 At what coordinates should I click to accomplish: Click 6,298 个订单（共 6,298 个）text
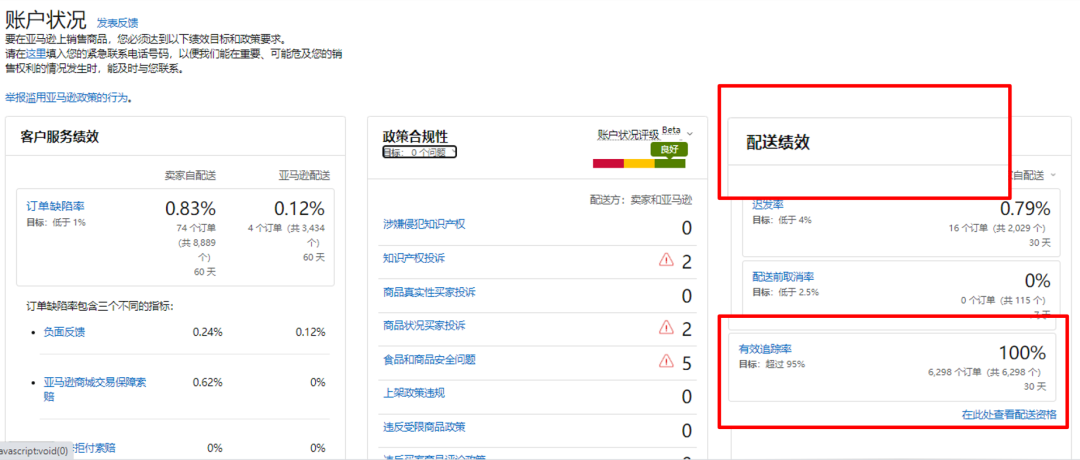[987, 372]
